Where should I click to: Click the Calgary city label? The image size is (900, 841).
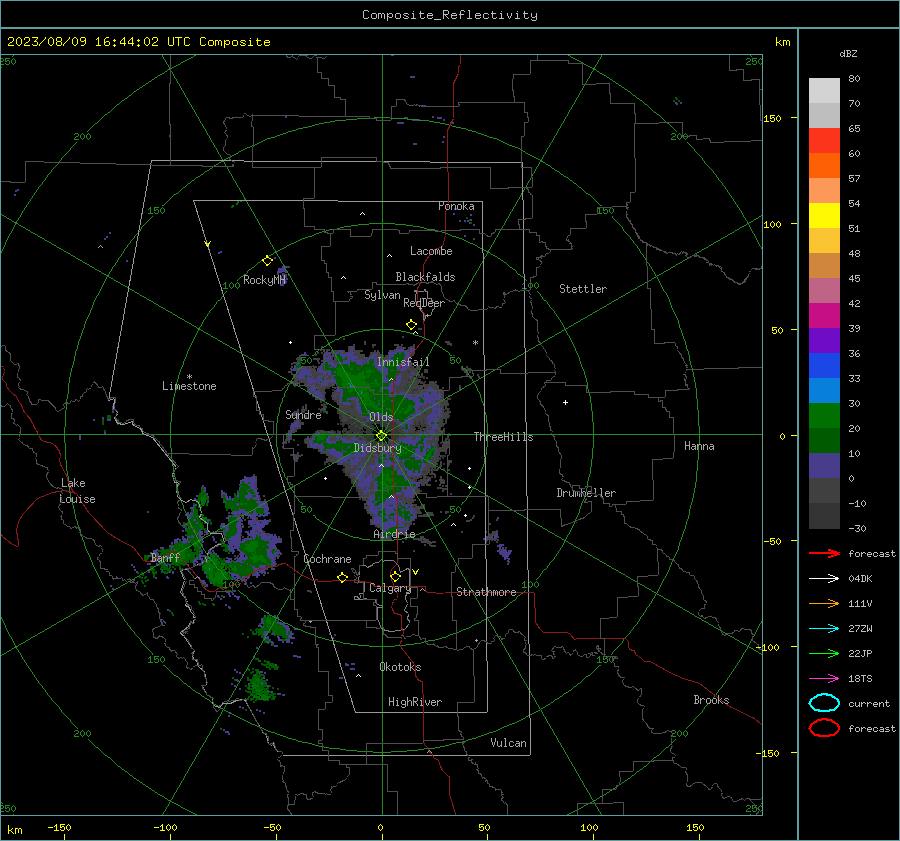tap(390, 588)
